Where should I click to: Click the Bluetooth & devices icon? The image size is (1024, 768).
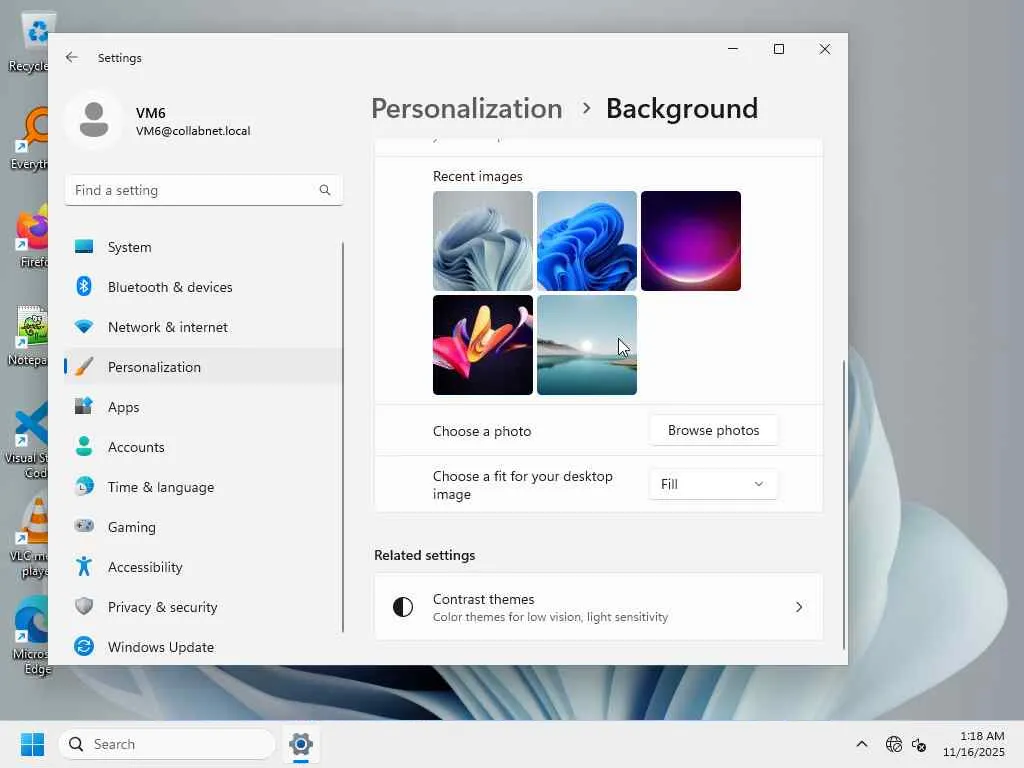[84, 287]
